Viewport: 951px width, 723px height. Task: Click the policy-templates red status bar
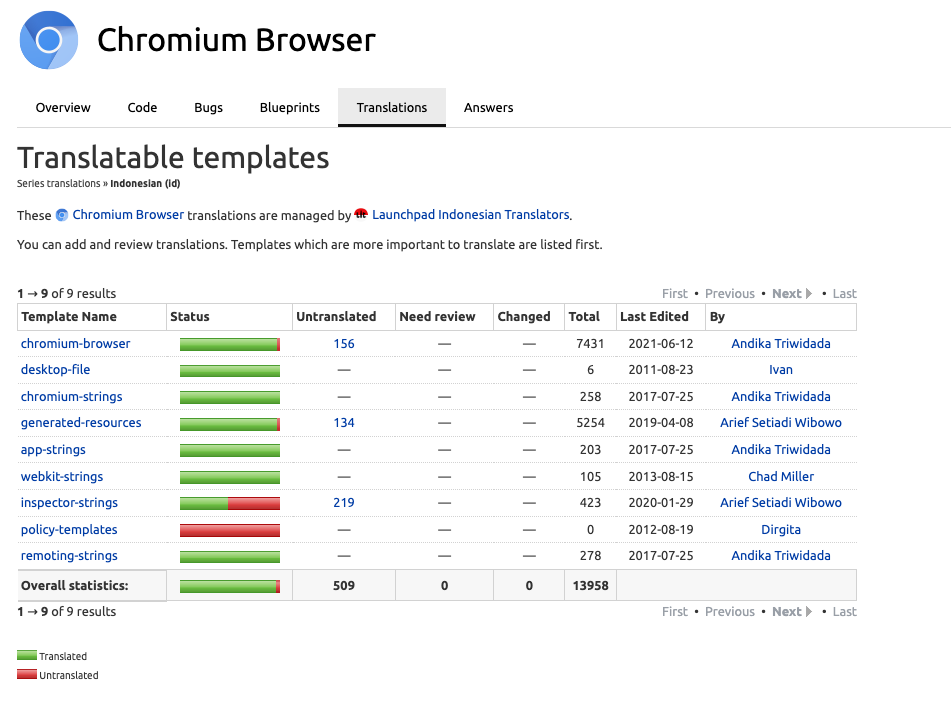pos(230,530)
